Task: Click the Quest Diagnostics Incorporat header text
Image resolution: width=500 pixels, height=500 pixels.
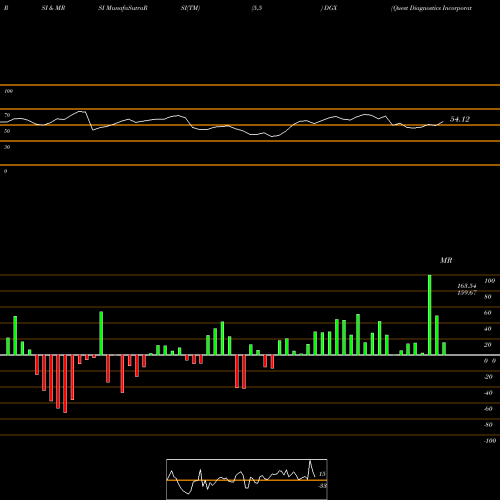Action: click(x=431, y=8)
